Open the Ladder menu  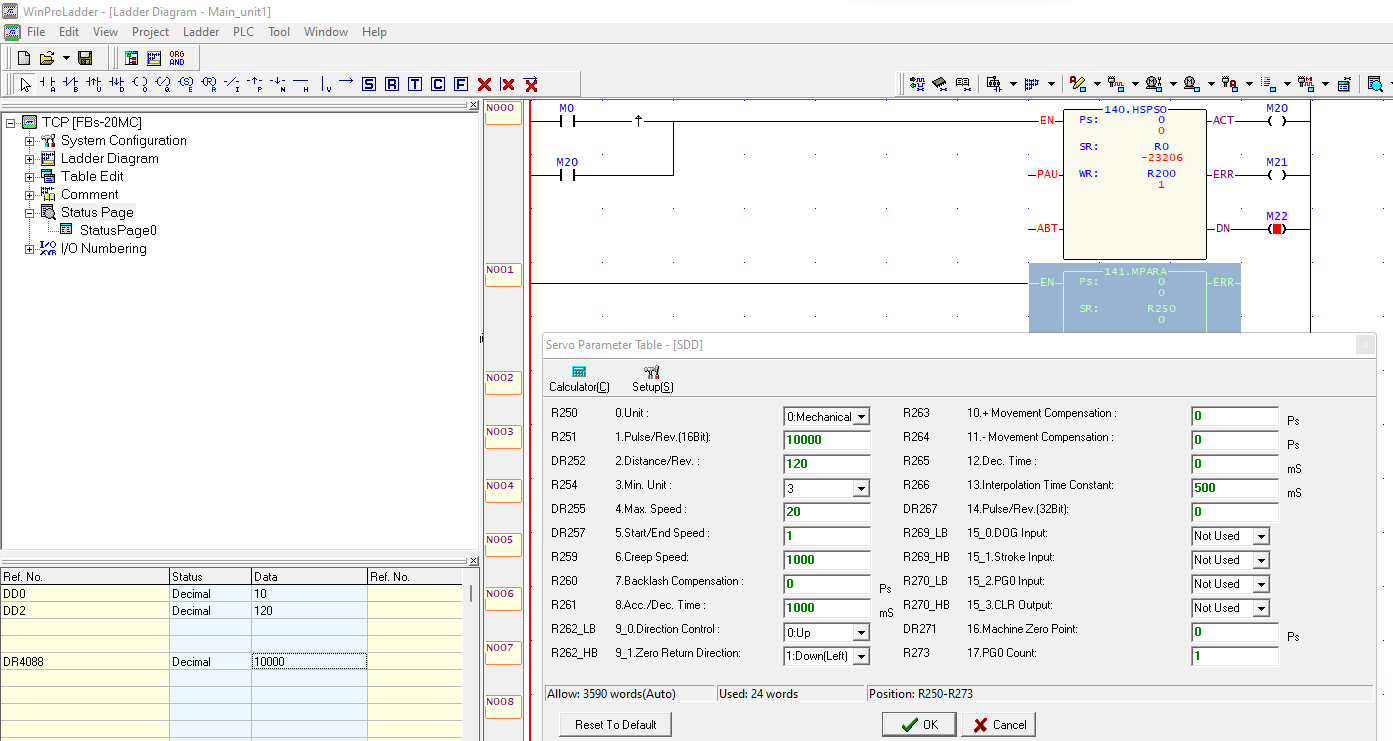pyautogui.click(x=201, y=32)
